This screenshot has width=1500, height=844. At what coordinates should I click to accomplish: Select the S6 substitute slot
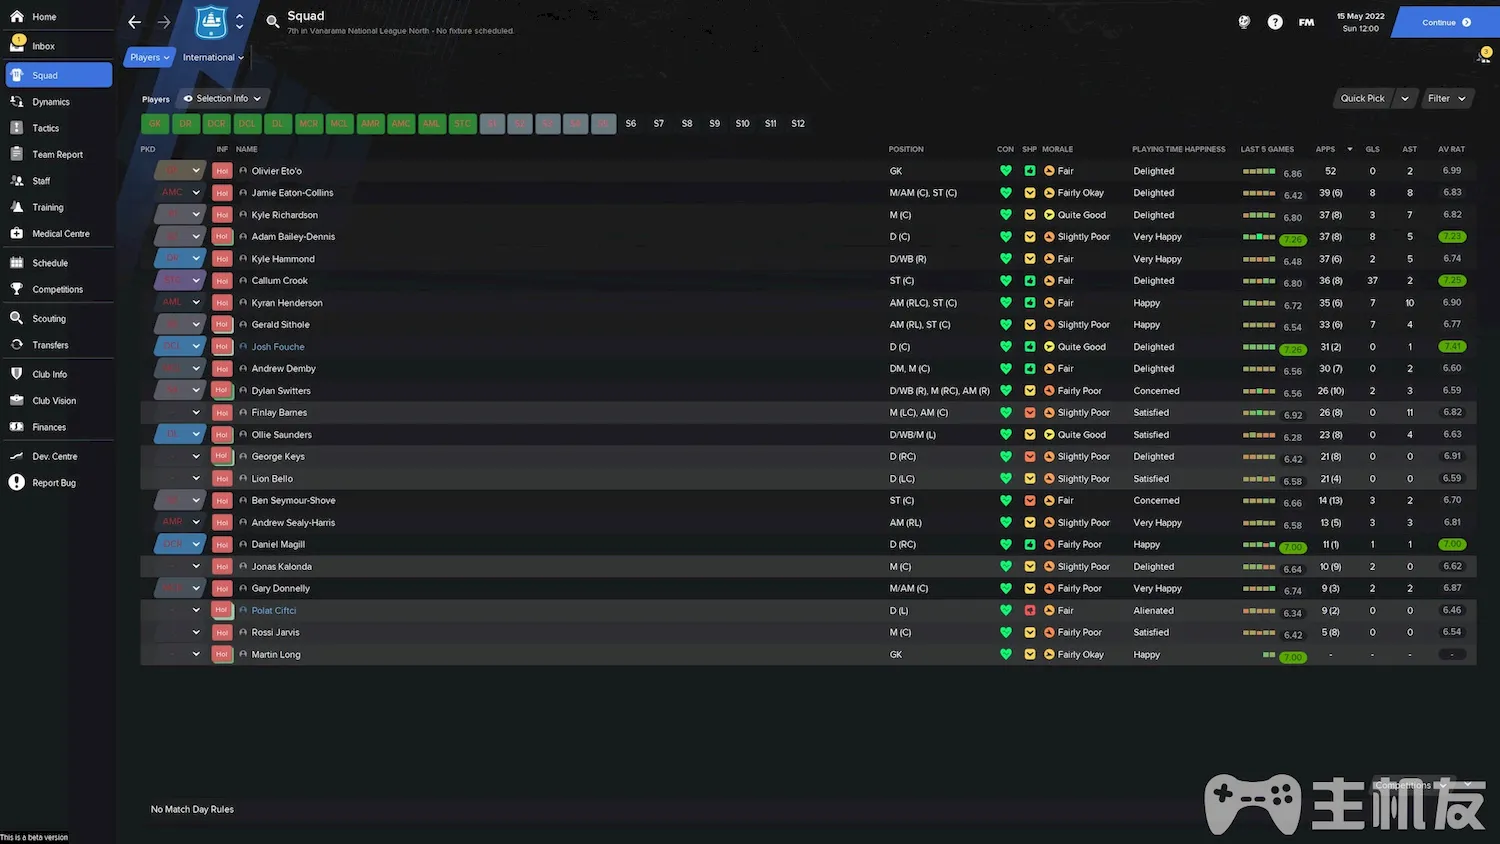tap(631, 124)
